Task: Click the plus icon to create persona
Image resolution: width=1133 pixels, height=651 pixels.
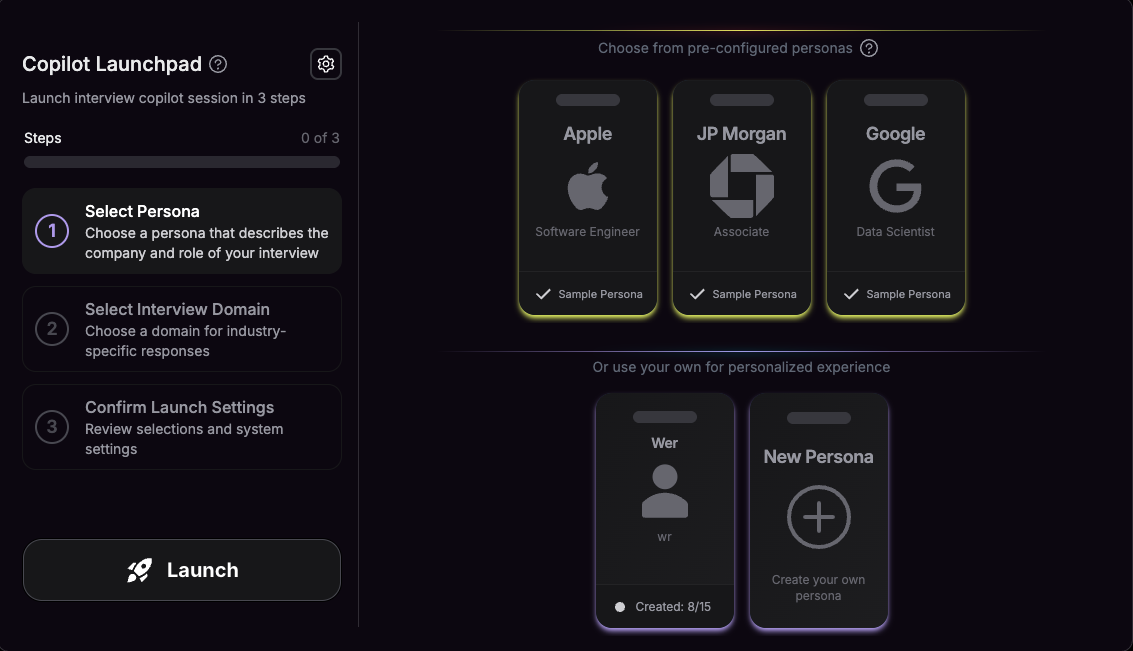Action: coord(819,517)
